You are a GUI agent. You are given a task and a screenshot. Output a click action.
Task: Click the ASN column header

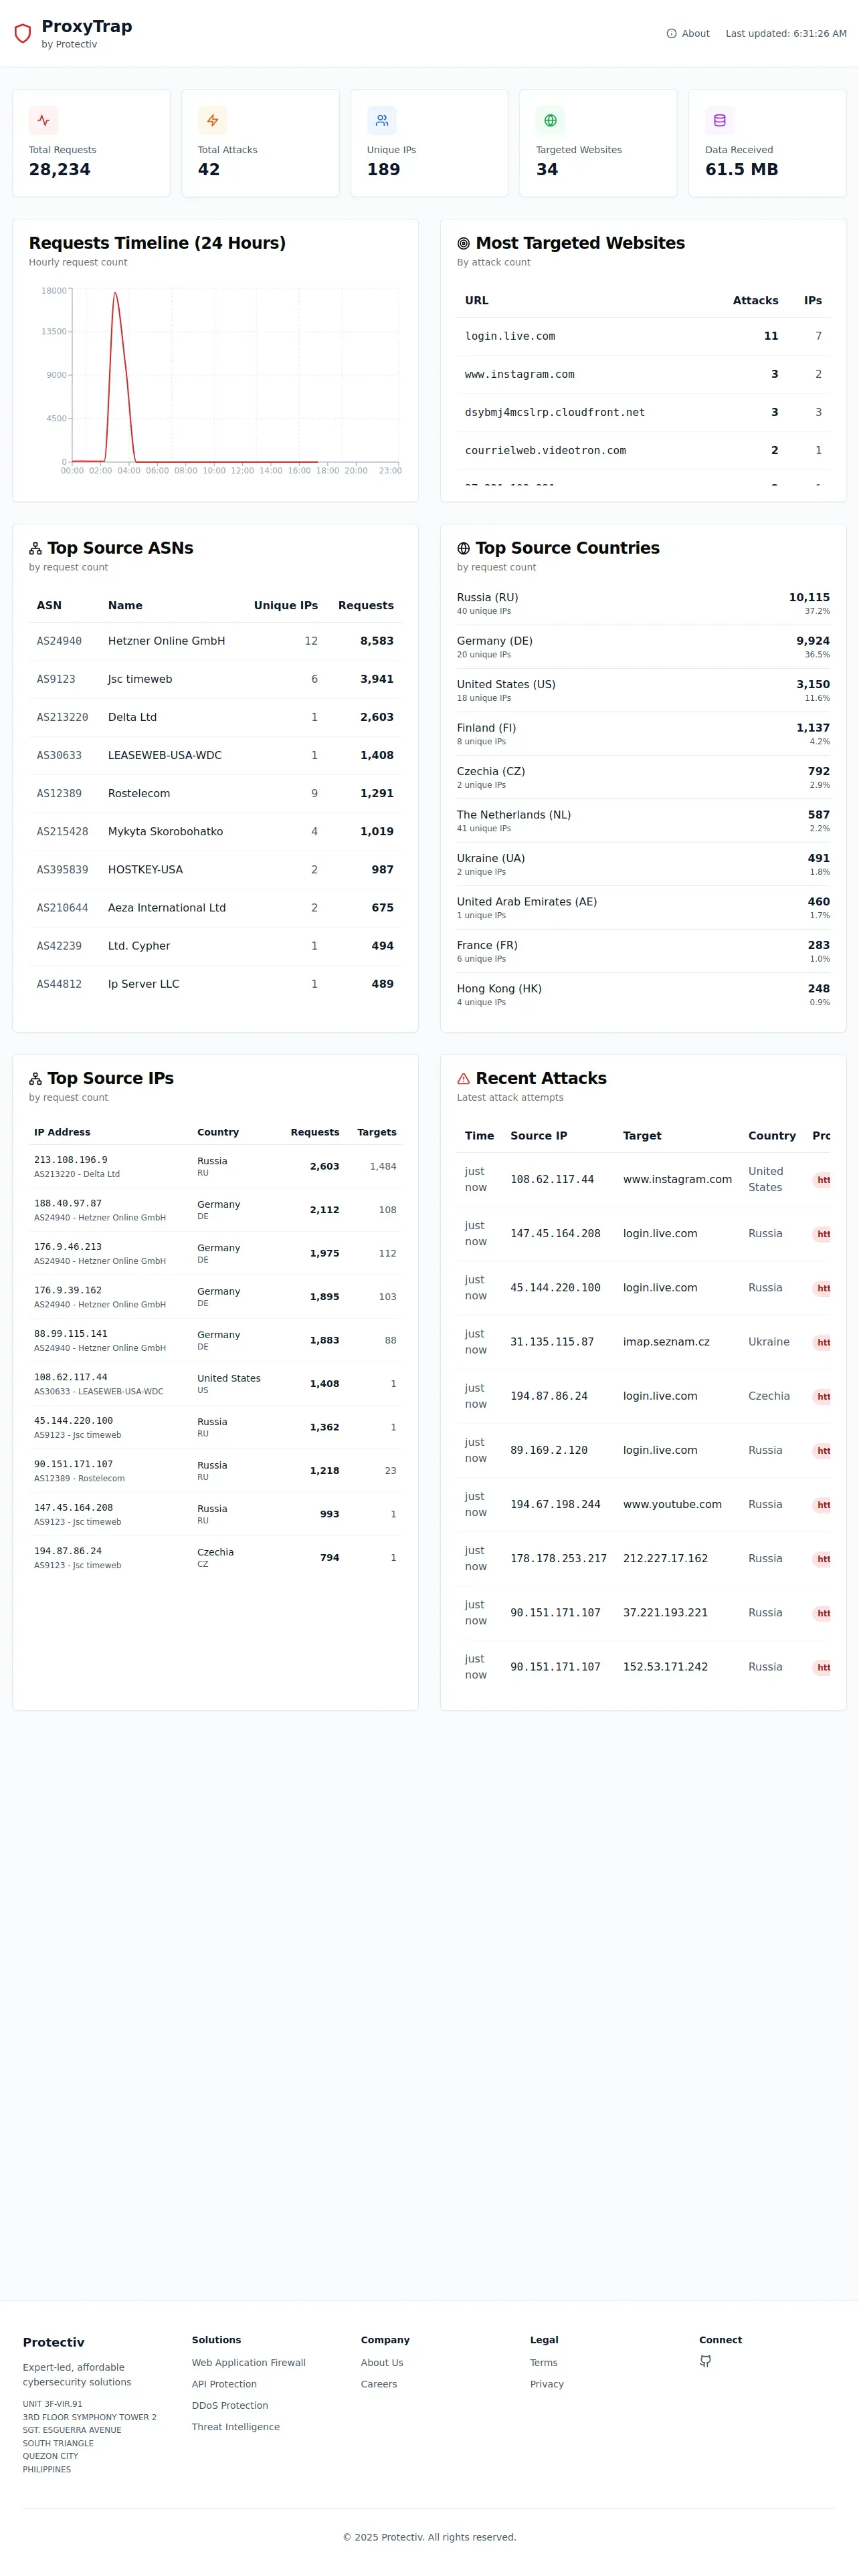point(49,605)
